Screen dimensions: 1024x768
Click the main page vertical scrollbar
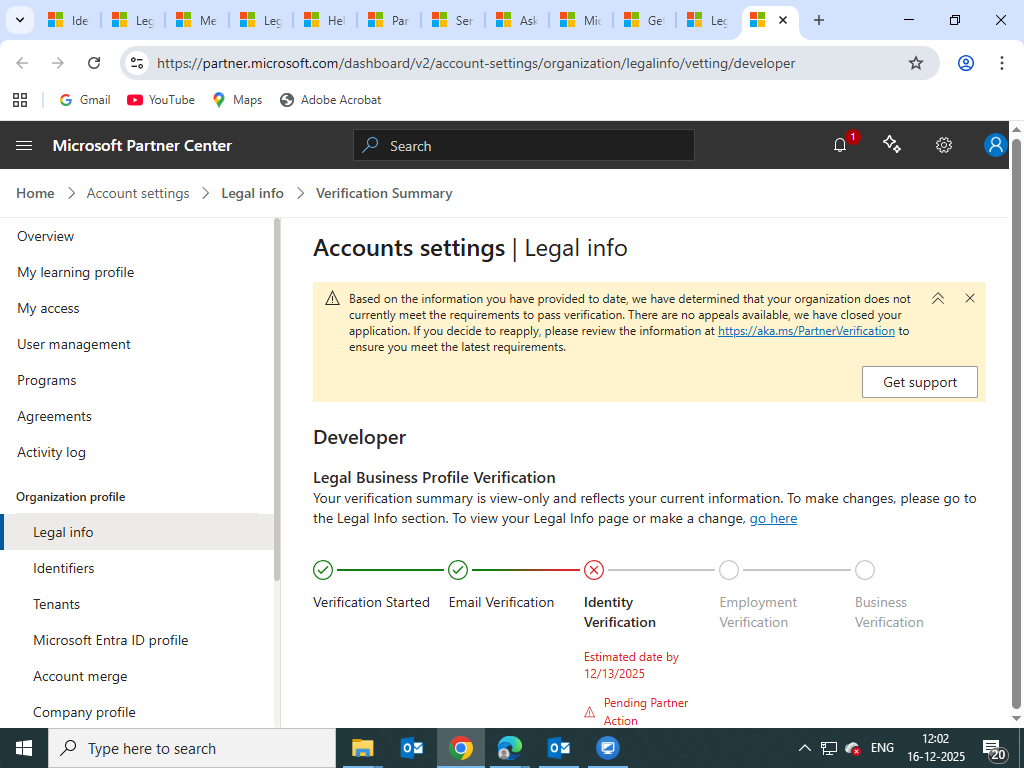click(1016, 423)
